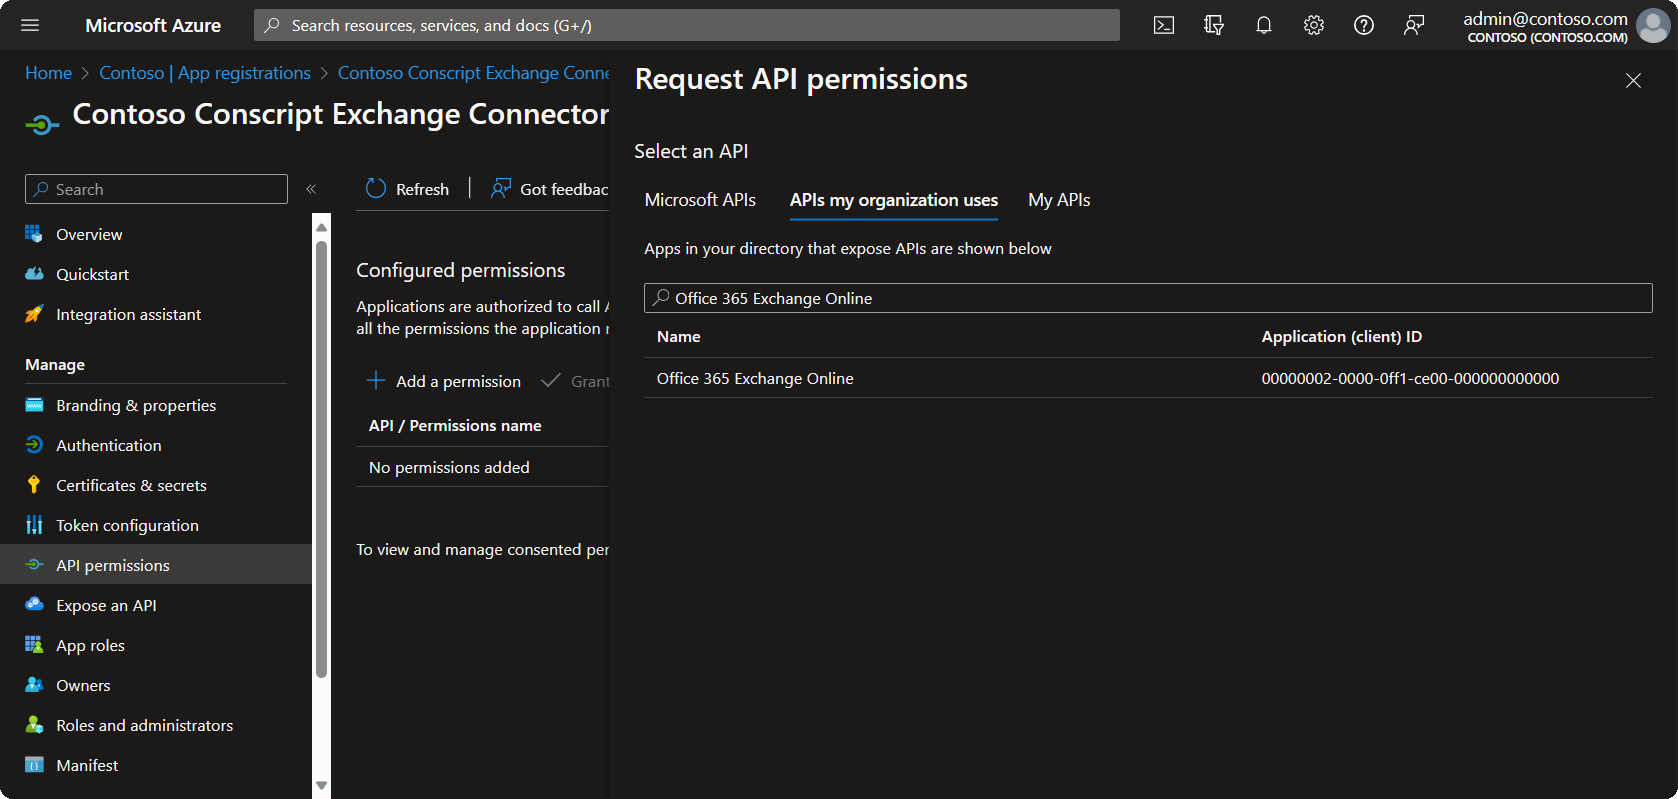Image resolution: width=1678 pixels, height=799 pixels.
Task: Click sidebar scrollbar down arrow
Action: (321, 785)
